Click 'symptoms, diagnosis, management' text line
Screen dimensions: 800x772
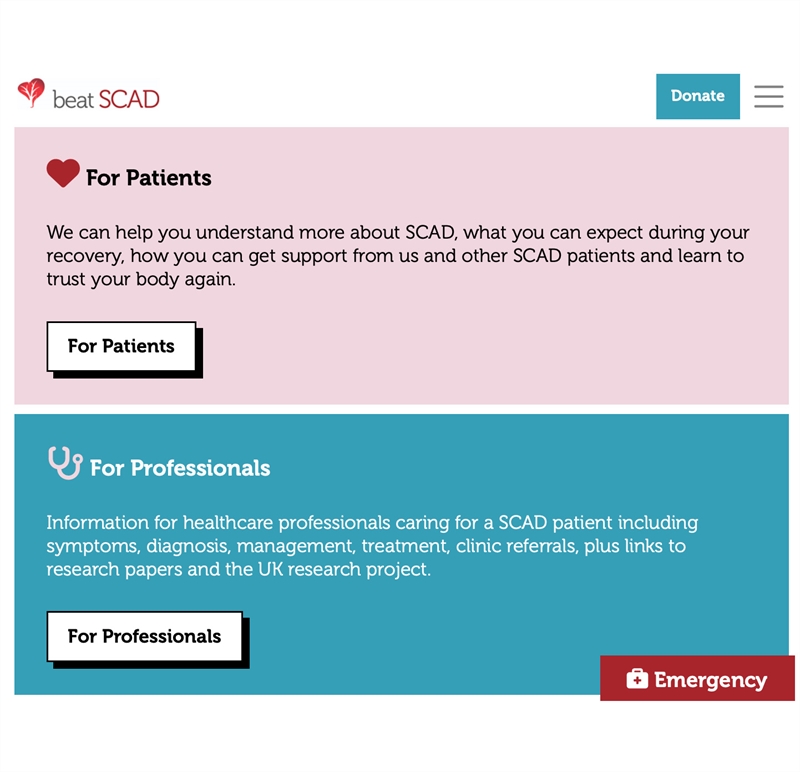point(200,546)
